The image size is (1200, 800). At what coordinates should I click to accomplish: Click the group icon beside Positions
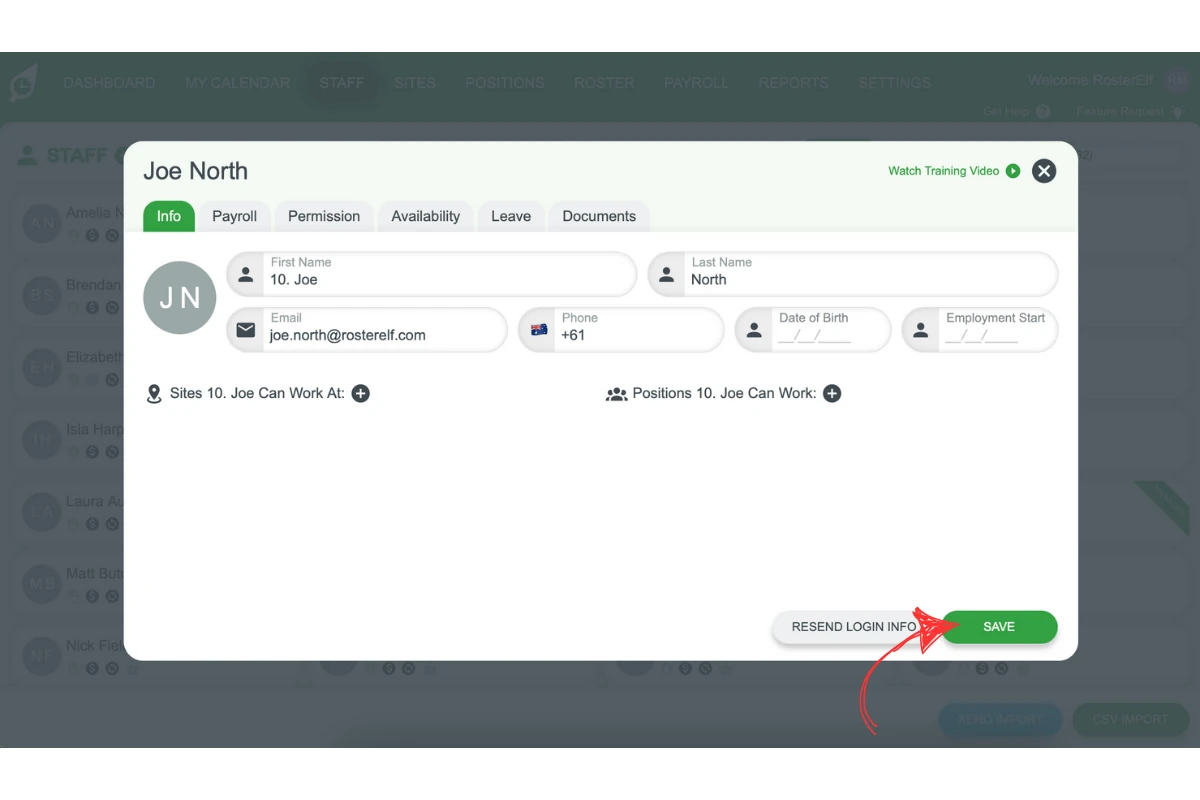(x=616, y=394)
